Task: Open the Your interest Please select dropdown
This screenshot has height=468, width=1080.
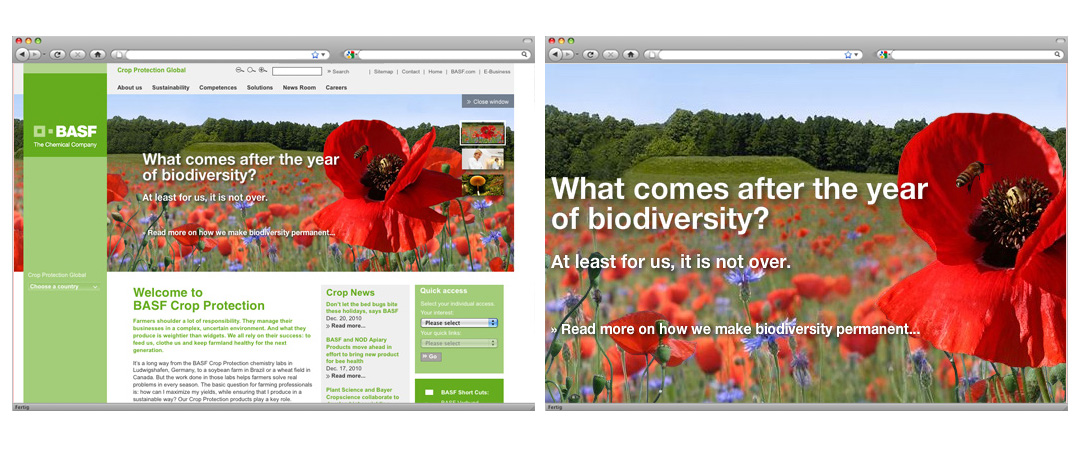Action: tap(459, 323)
